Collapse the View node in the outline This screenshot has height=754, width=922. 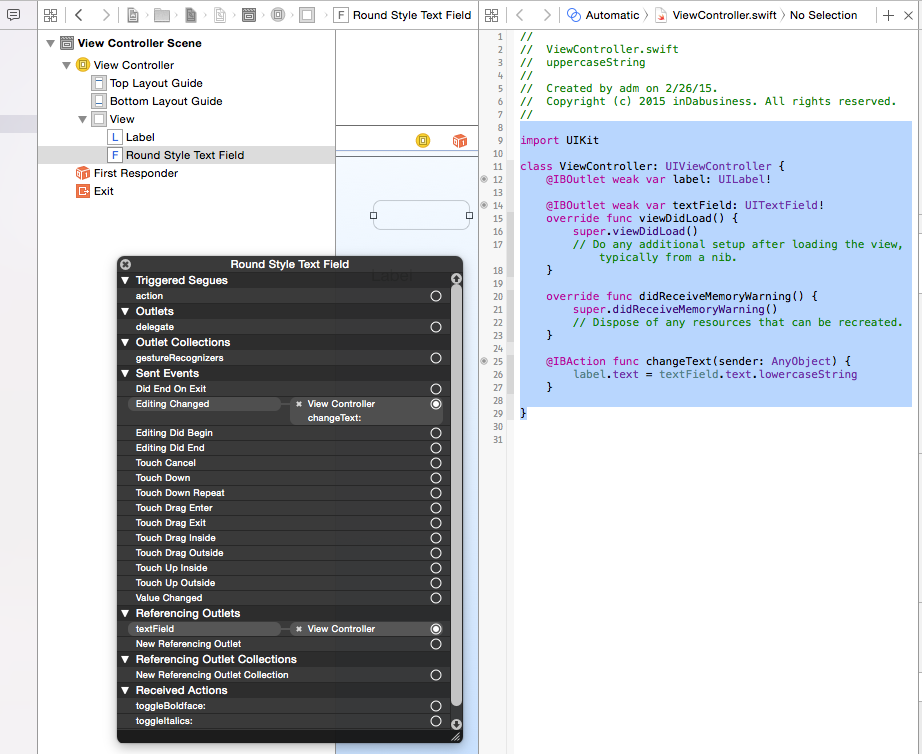pyautogui.click(x=83, y=119)
